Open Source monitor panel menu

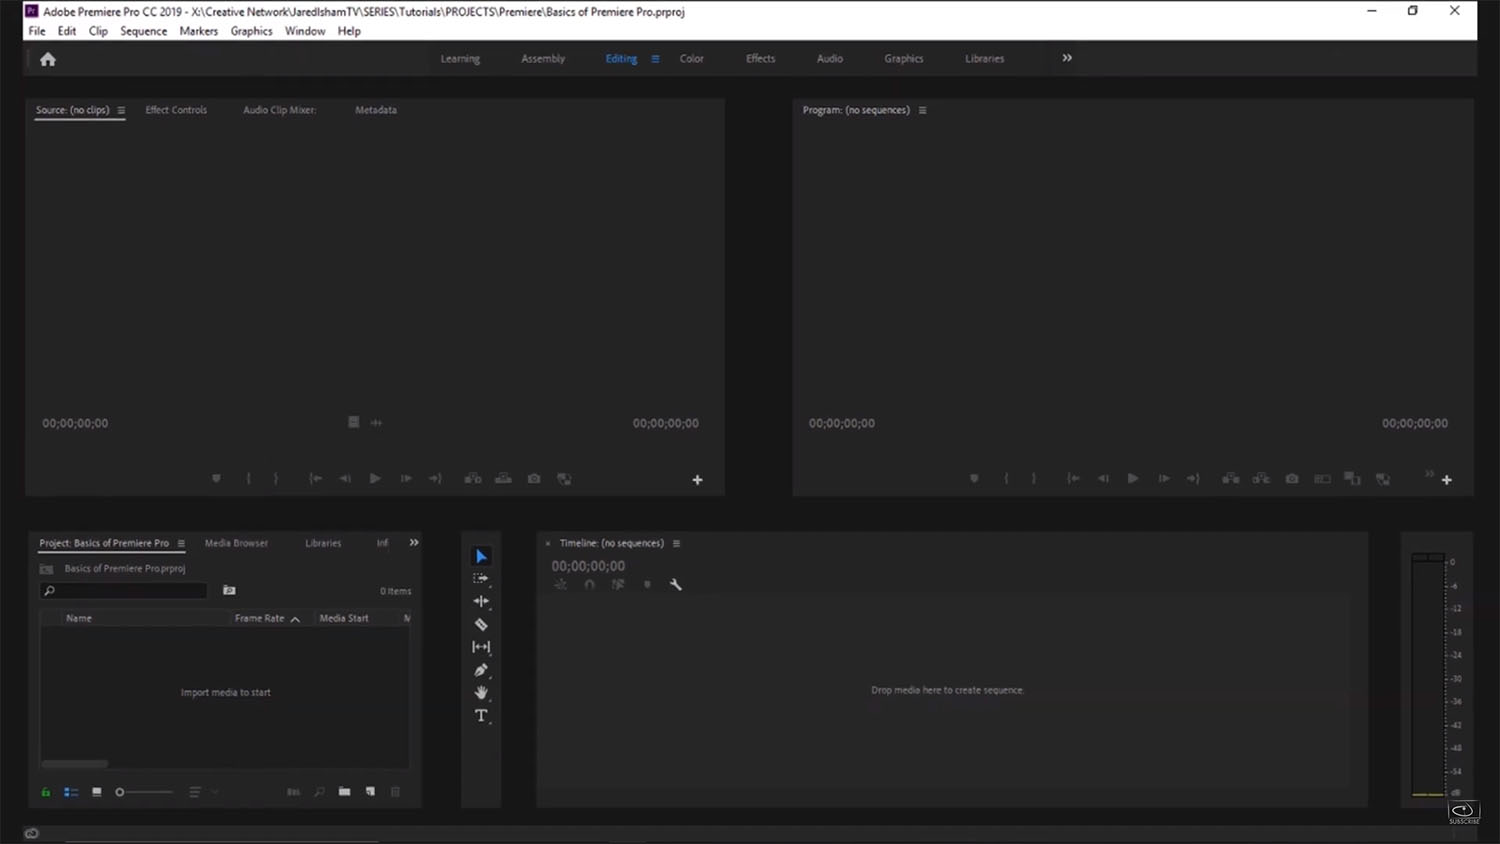(x=121, y=110)
